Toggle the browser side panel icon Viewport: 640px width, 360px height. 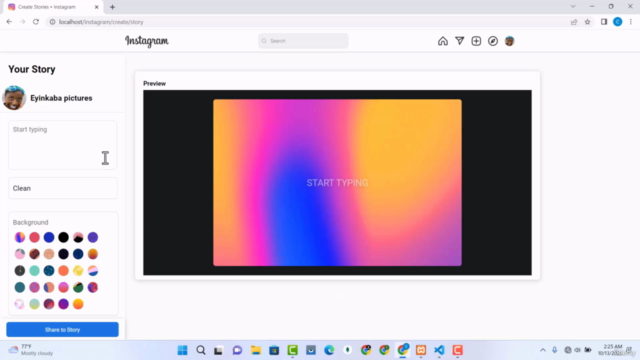pos(604,22)
